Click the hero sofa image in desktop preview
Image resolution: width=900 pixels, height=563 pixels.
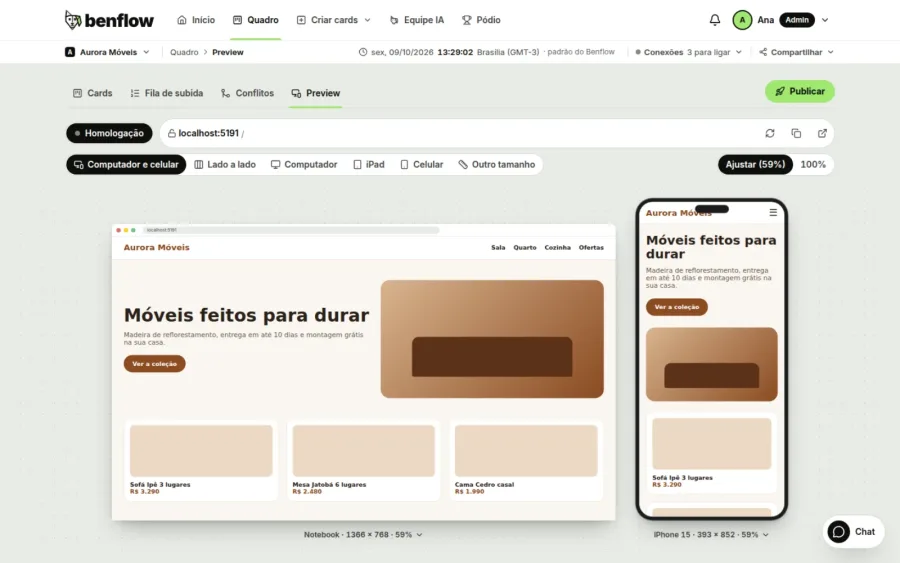click(x=492, y=339)
